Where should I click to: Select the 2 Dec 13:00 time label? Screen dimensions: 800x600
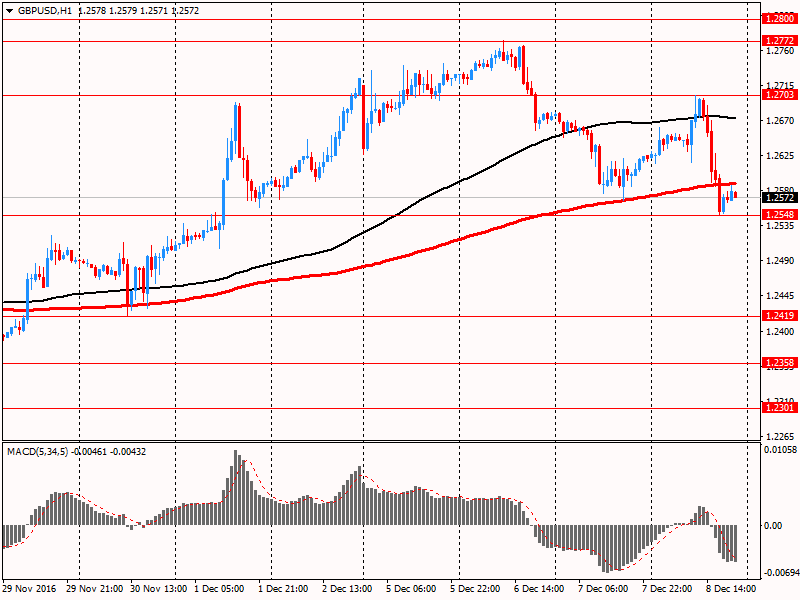(x=347, y=589)
